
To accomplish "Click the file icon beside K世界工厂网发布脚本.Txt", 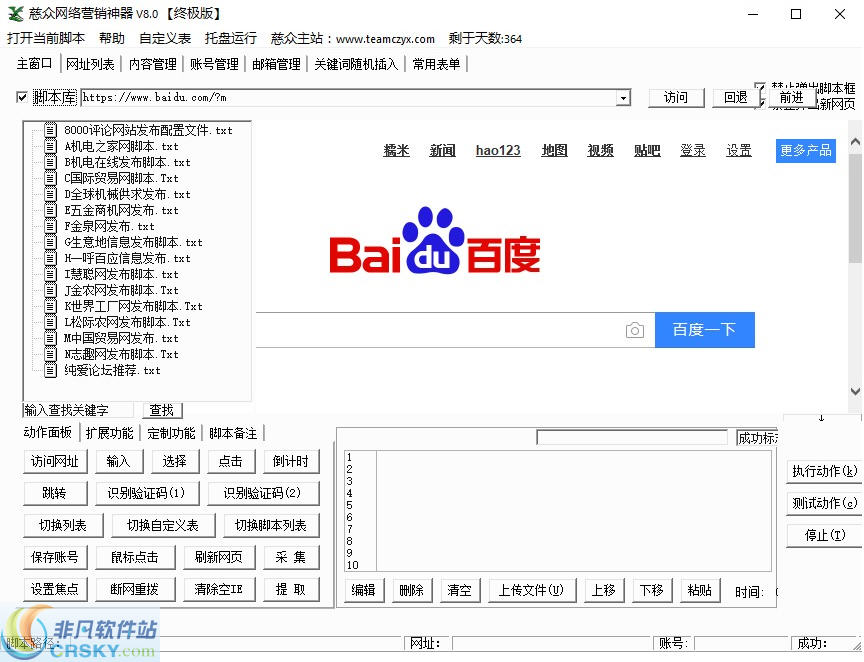I will pyautogui.click(x=50, y=306).
